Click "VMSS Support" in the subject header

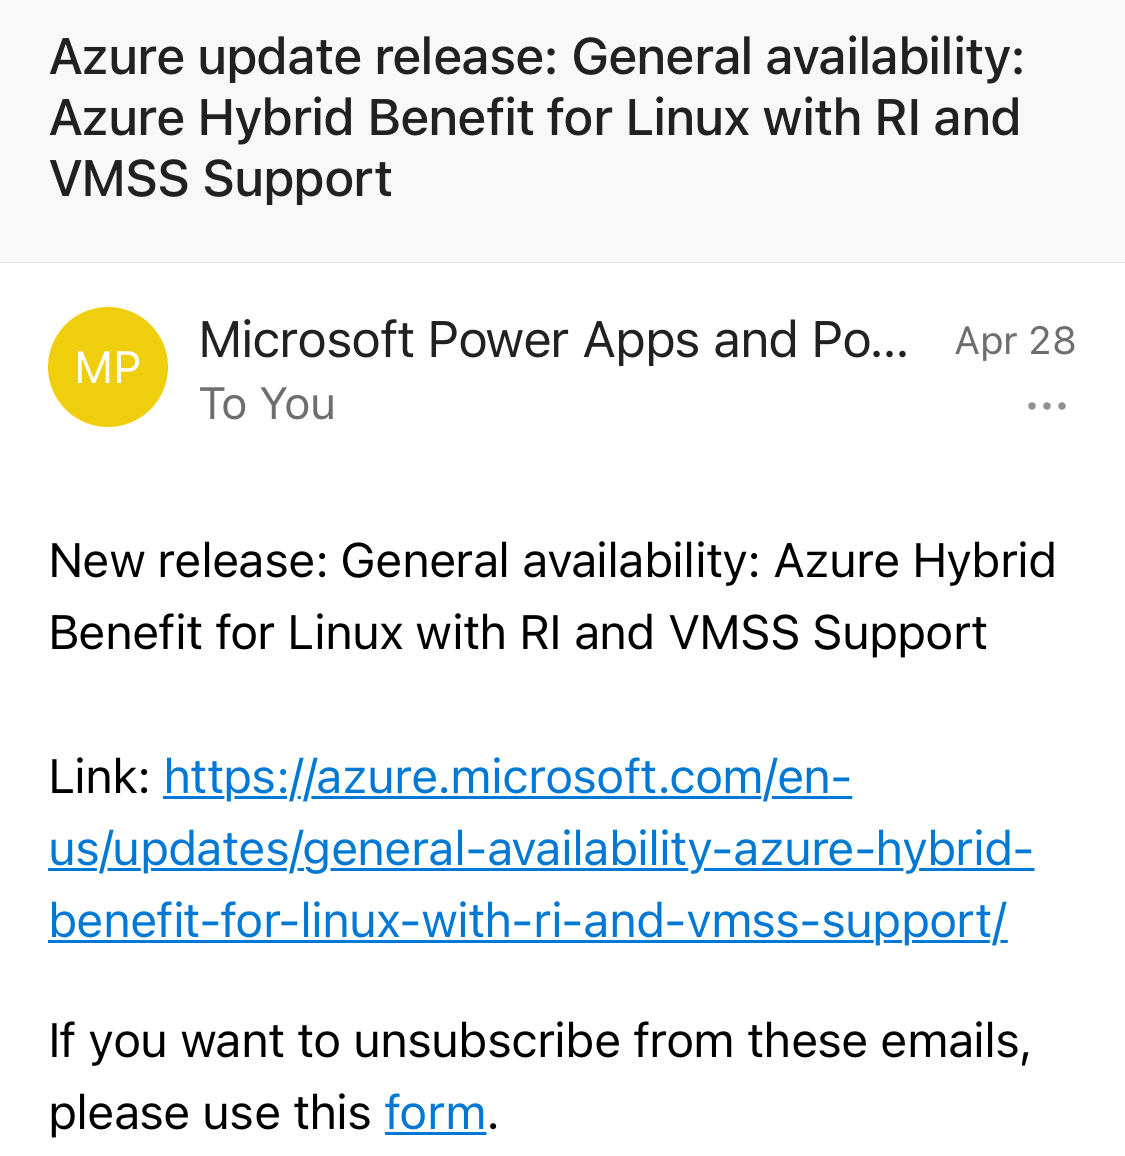point(220,179)
